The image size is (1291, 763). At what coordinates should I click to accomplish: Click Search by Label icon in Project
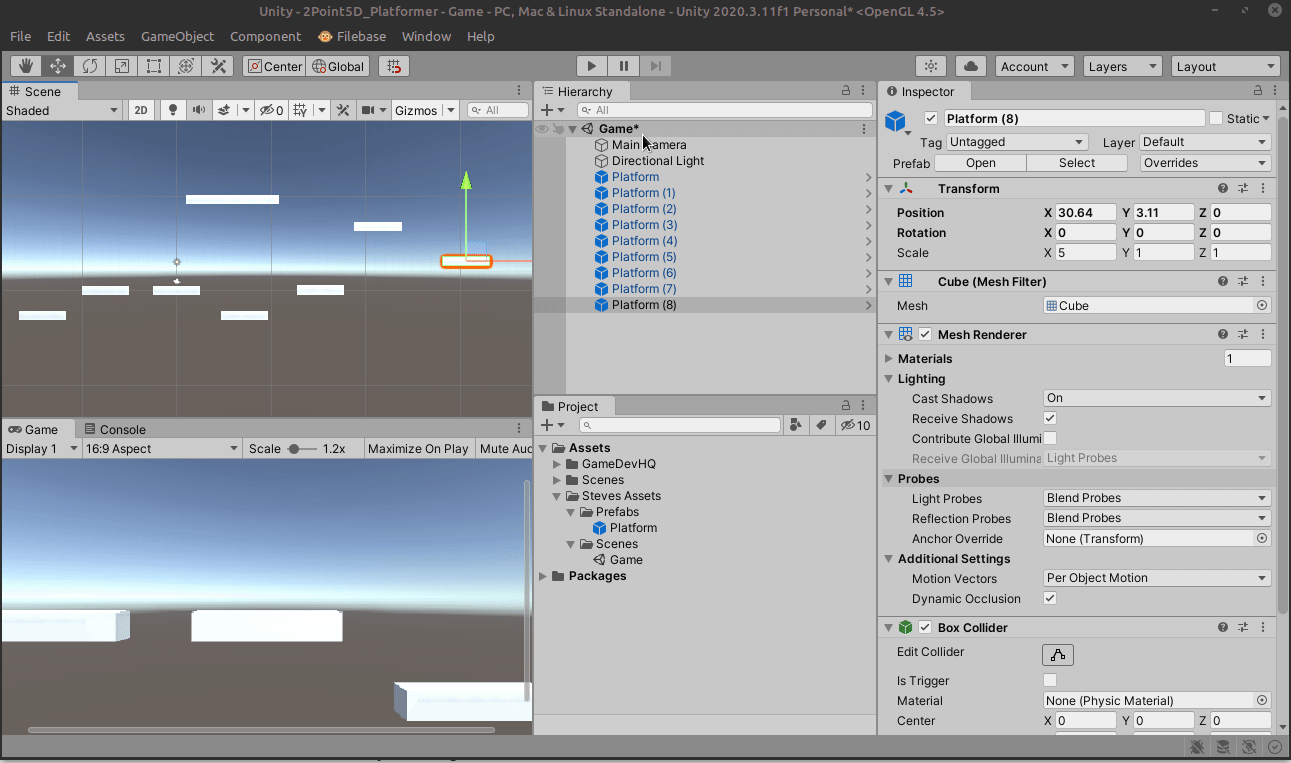(x=821, y=425)
